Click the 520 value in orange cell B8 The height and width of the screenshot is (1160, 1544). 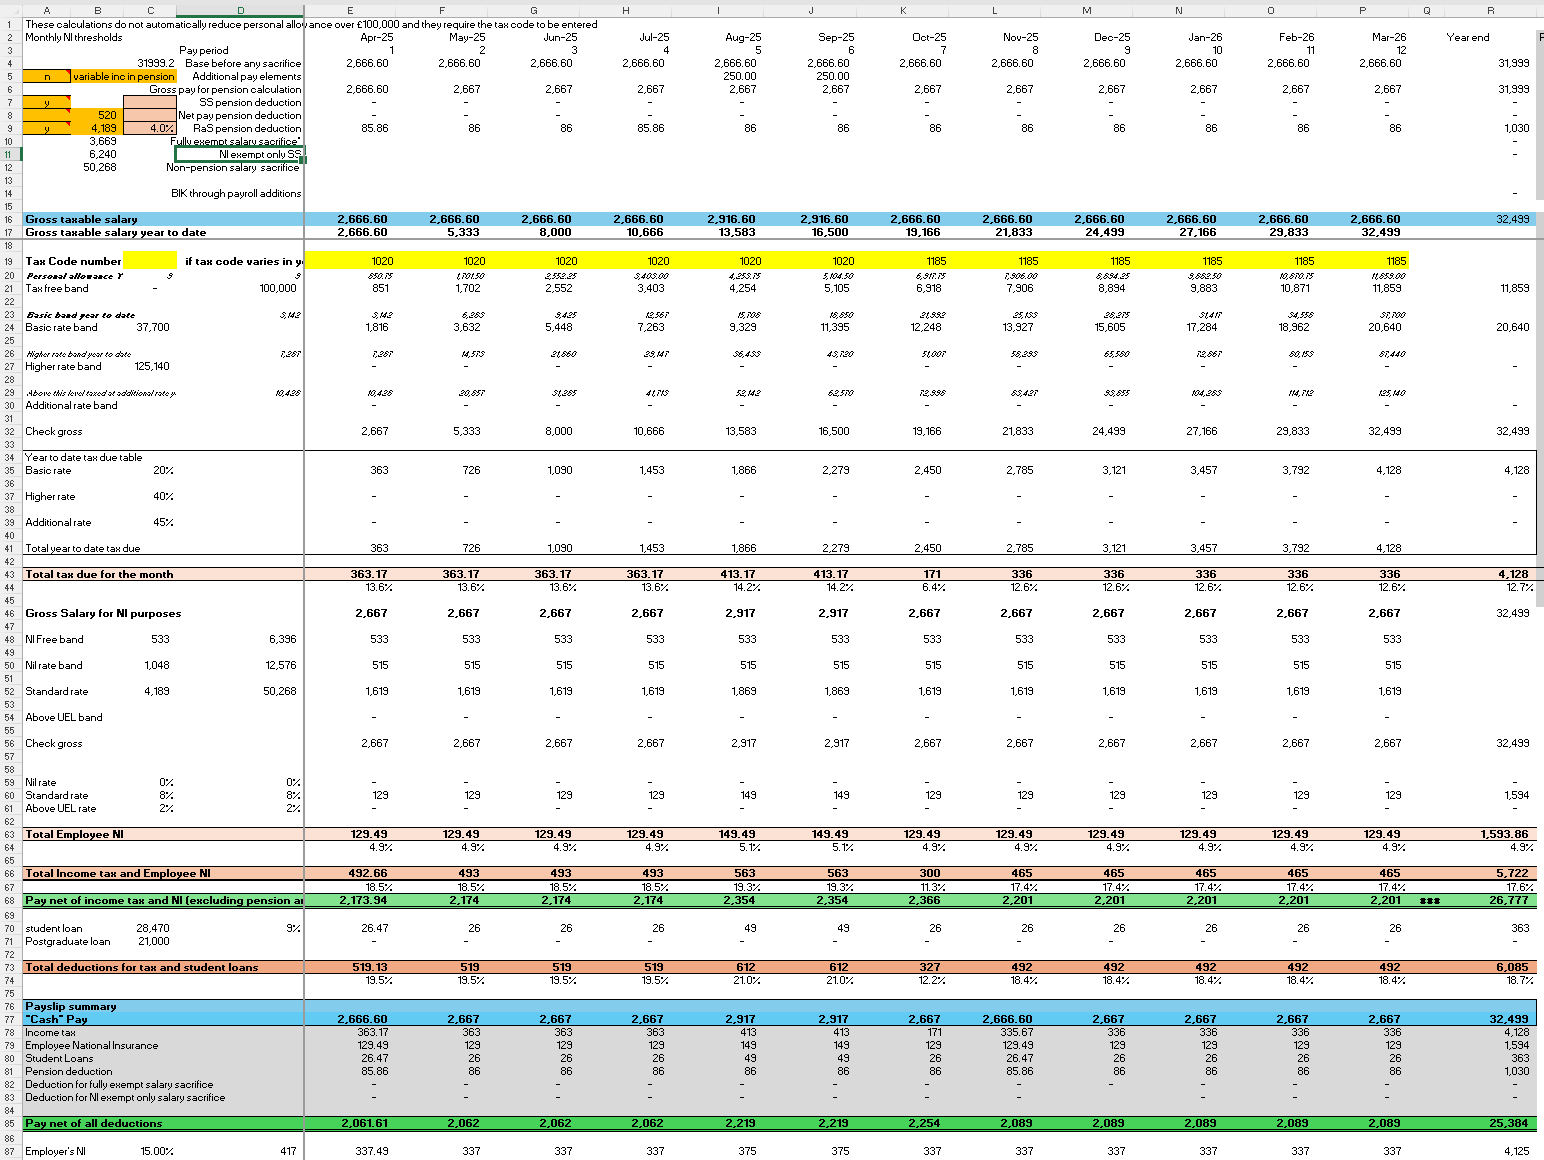point(96,115)
